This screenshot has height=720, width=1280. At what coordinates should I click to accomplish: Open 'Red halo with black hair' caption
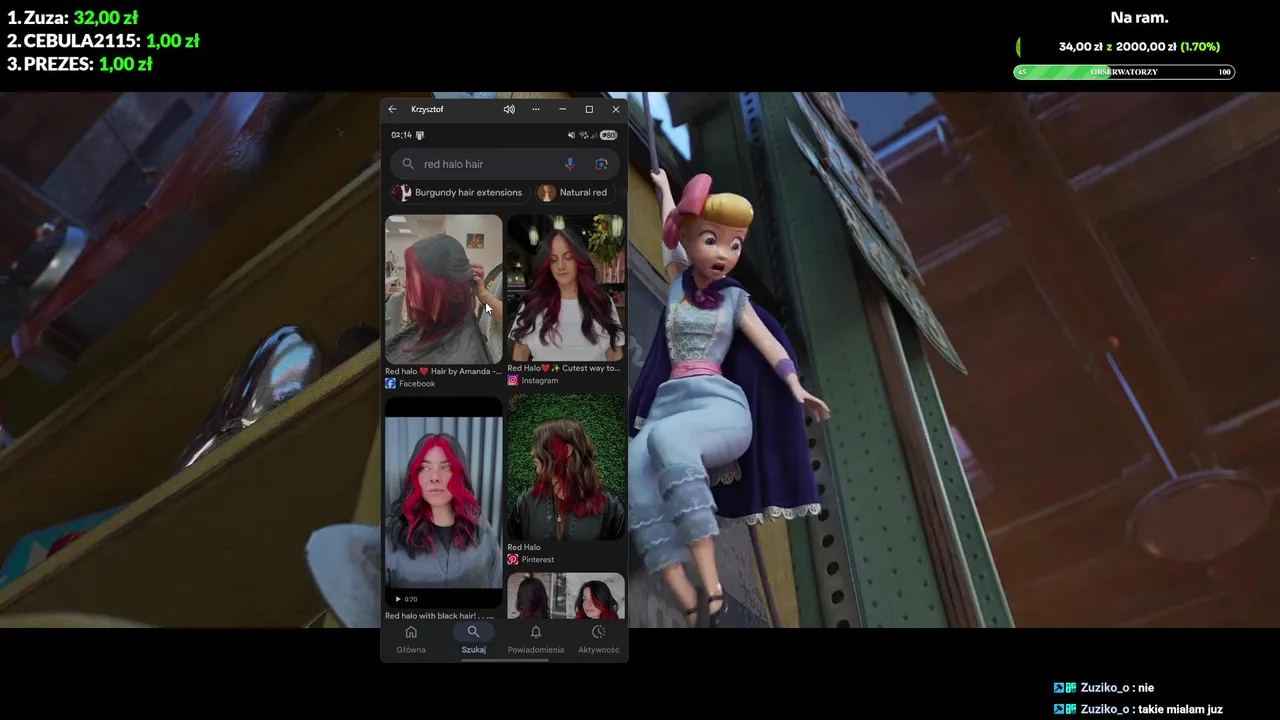440,616
